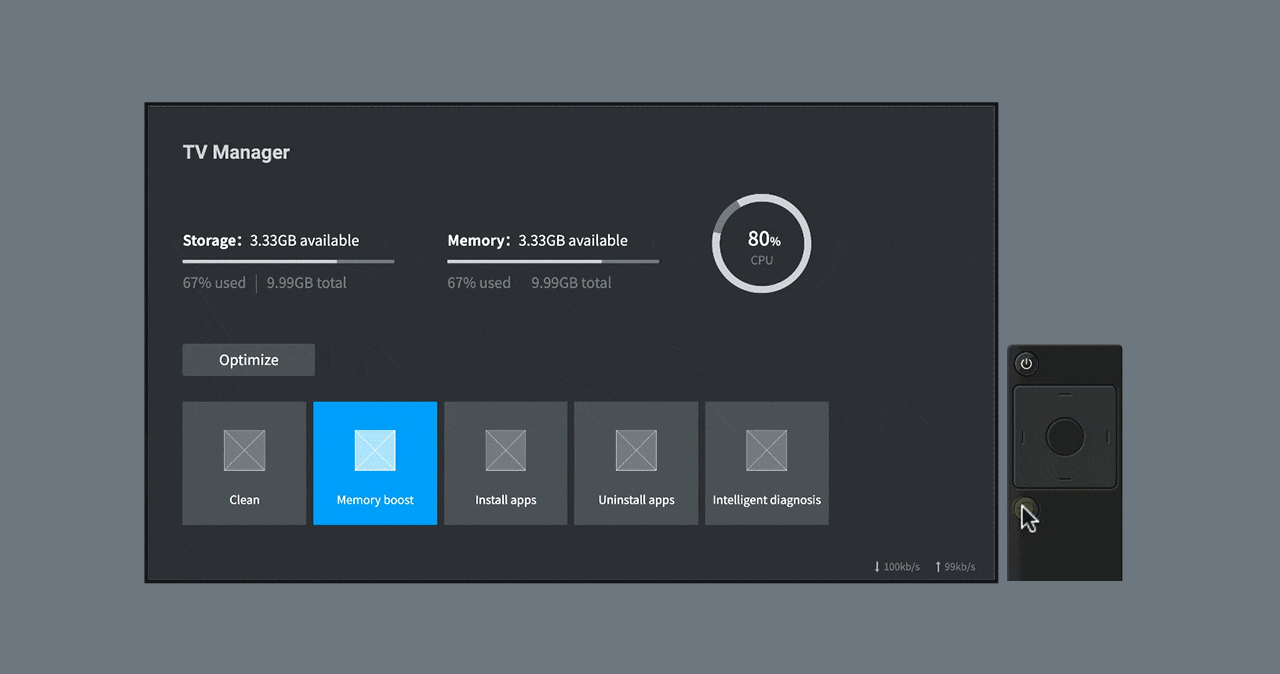1280x674 pixels.
Task: Click the placeholder image in Memory boost tile
Action: pyautogui.click(x=375, y=450)
